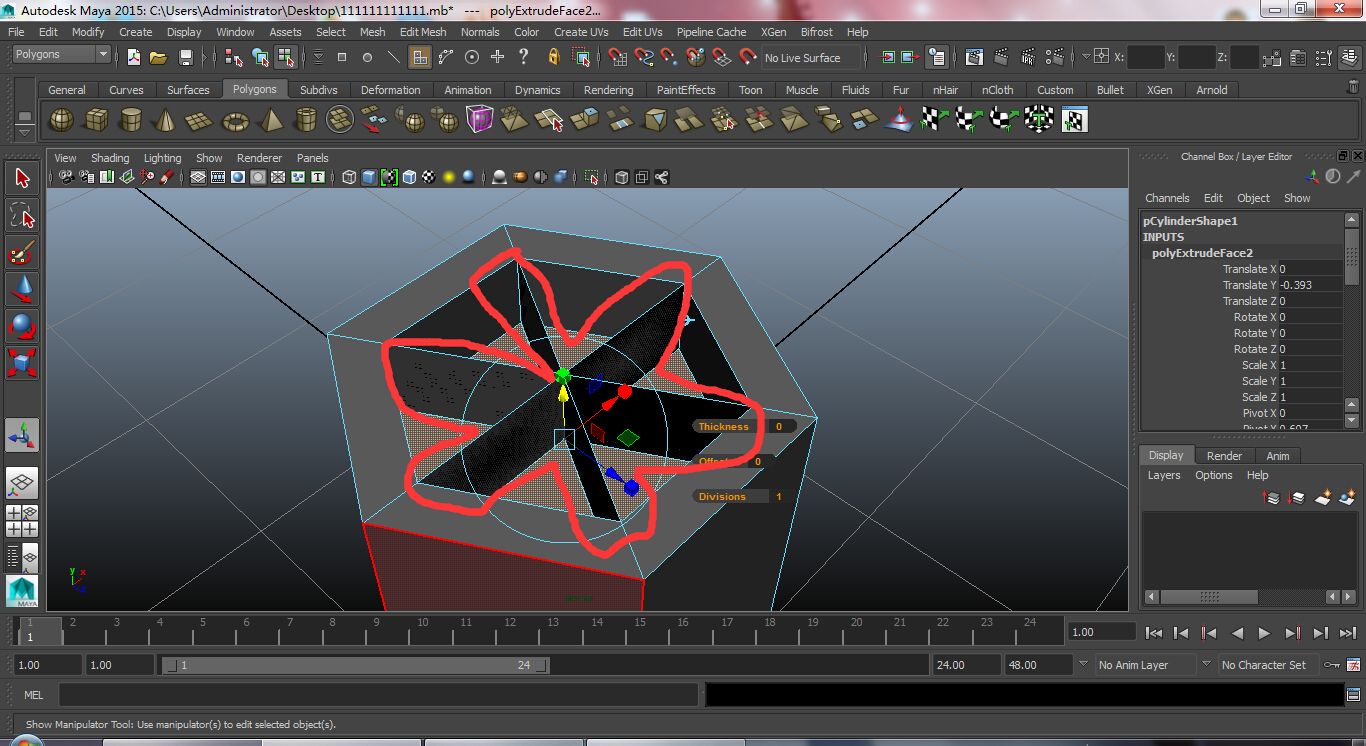Create a polygon cylinder from the shelf
The image size is (1366, 746).
click(131, 121)
